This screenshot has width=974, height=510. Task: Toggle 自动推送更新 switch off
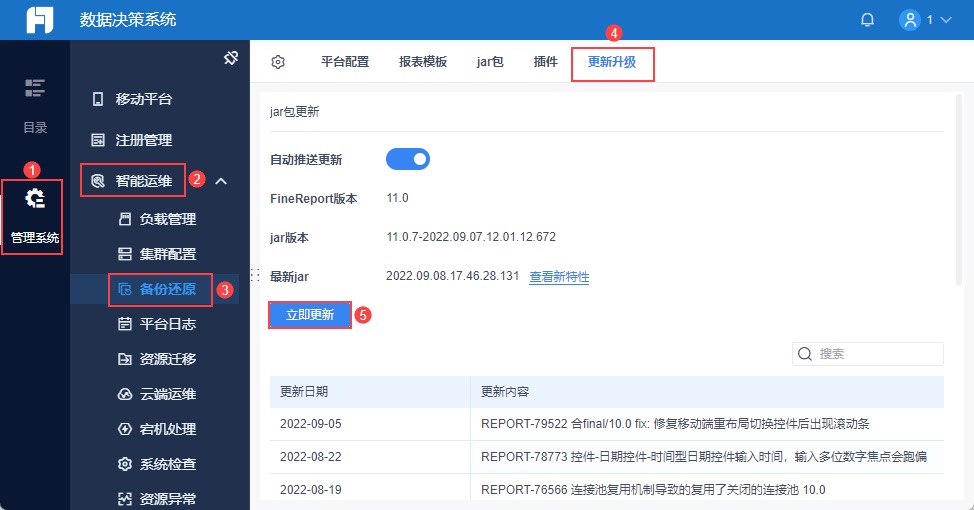(x=408, y=159)
